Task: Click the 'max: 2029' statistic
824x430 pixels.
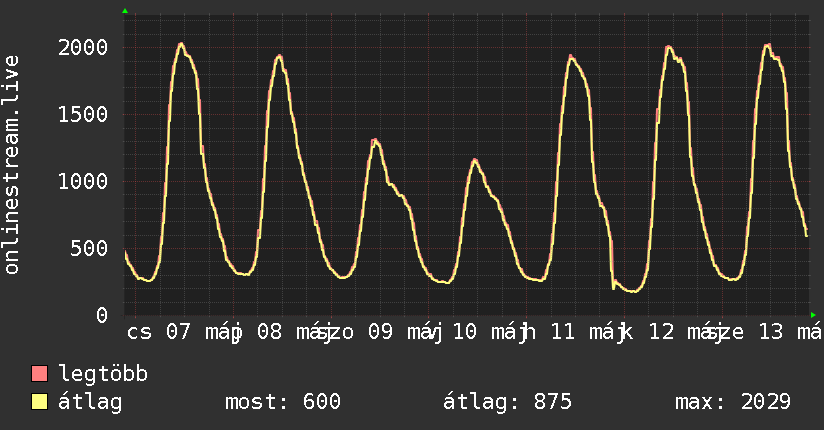Action: tap(733, 402)
